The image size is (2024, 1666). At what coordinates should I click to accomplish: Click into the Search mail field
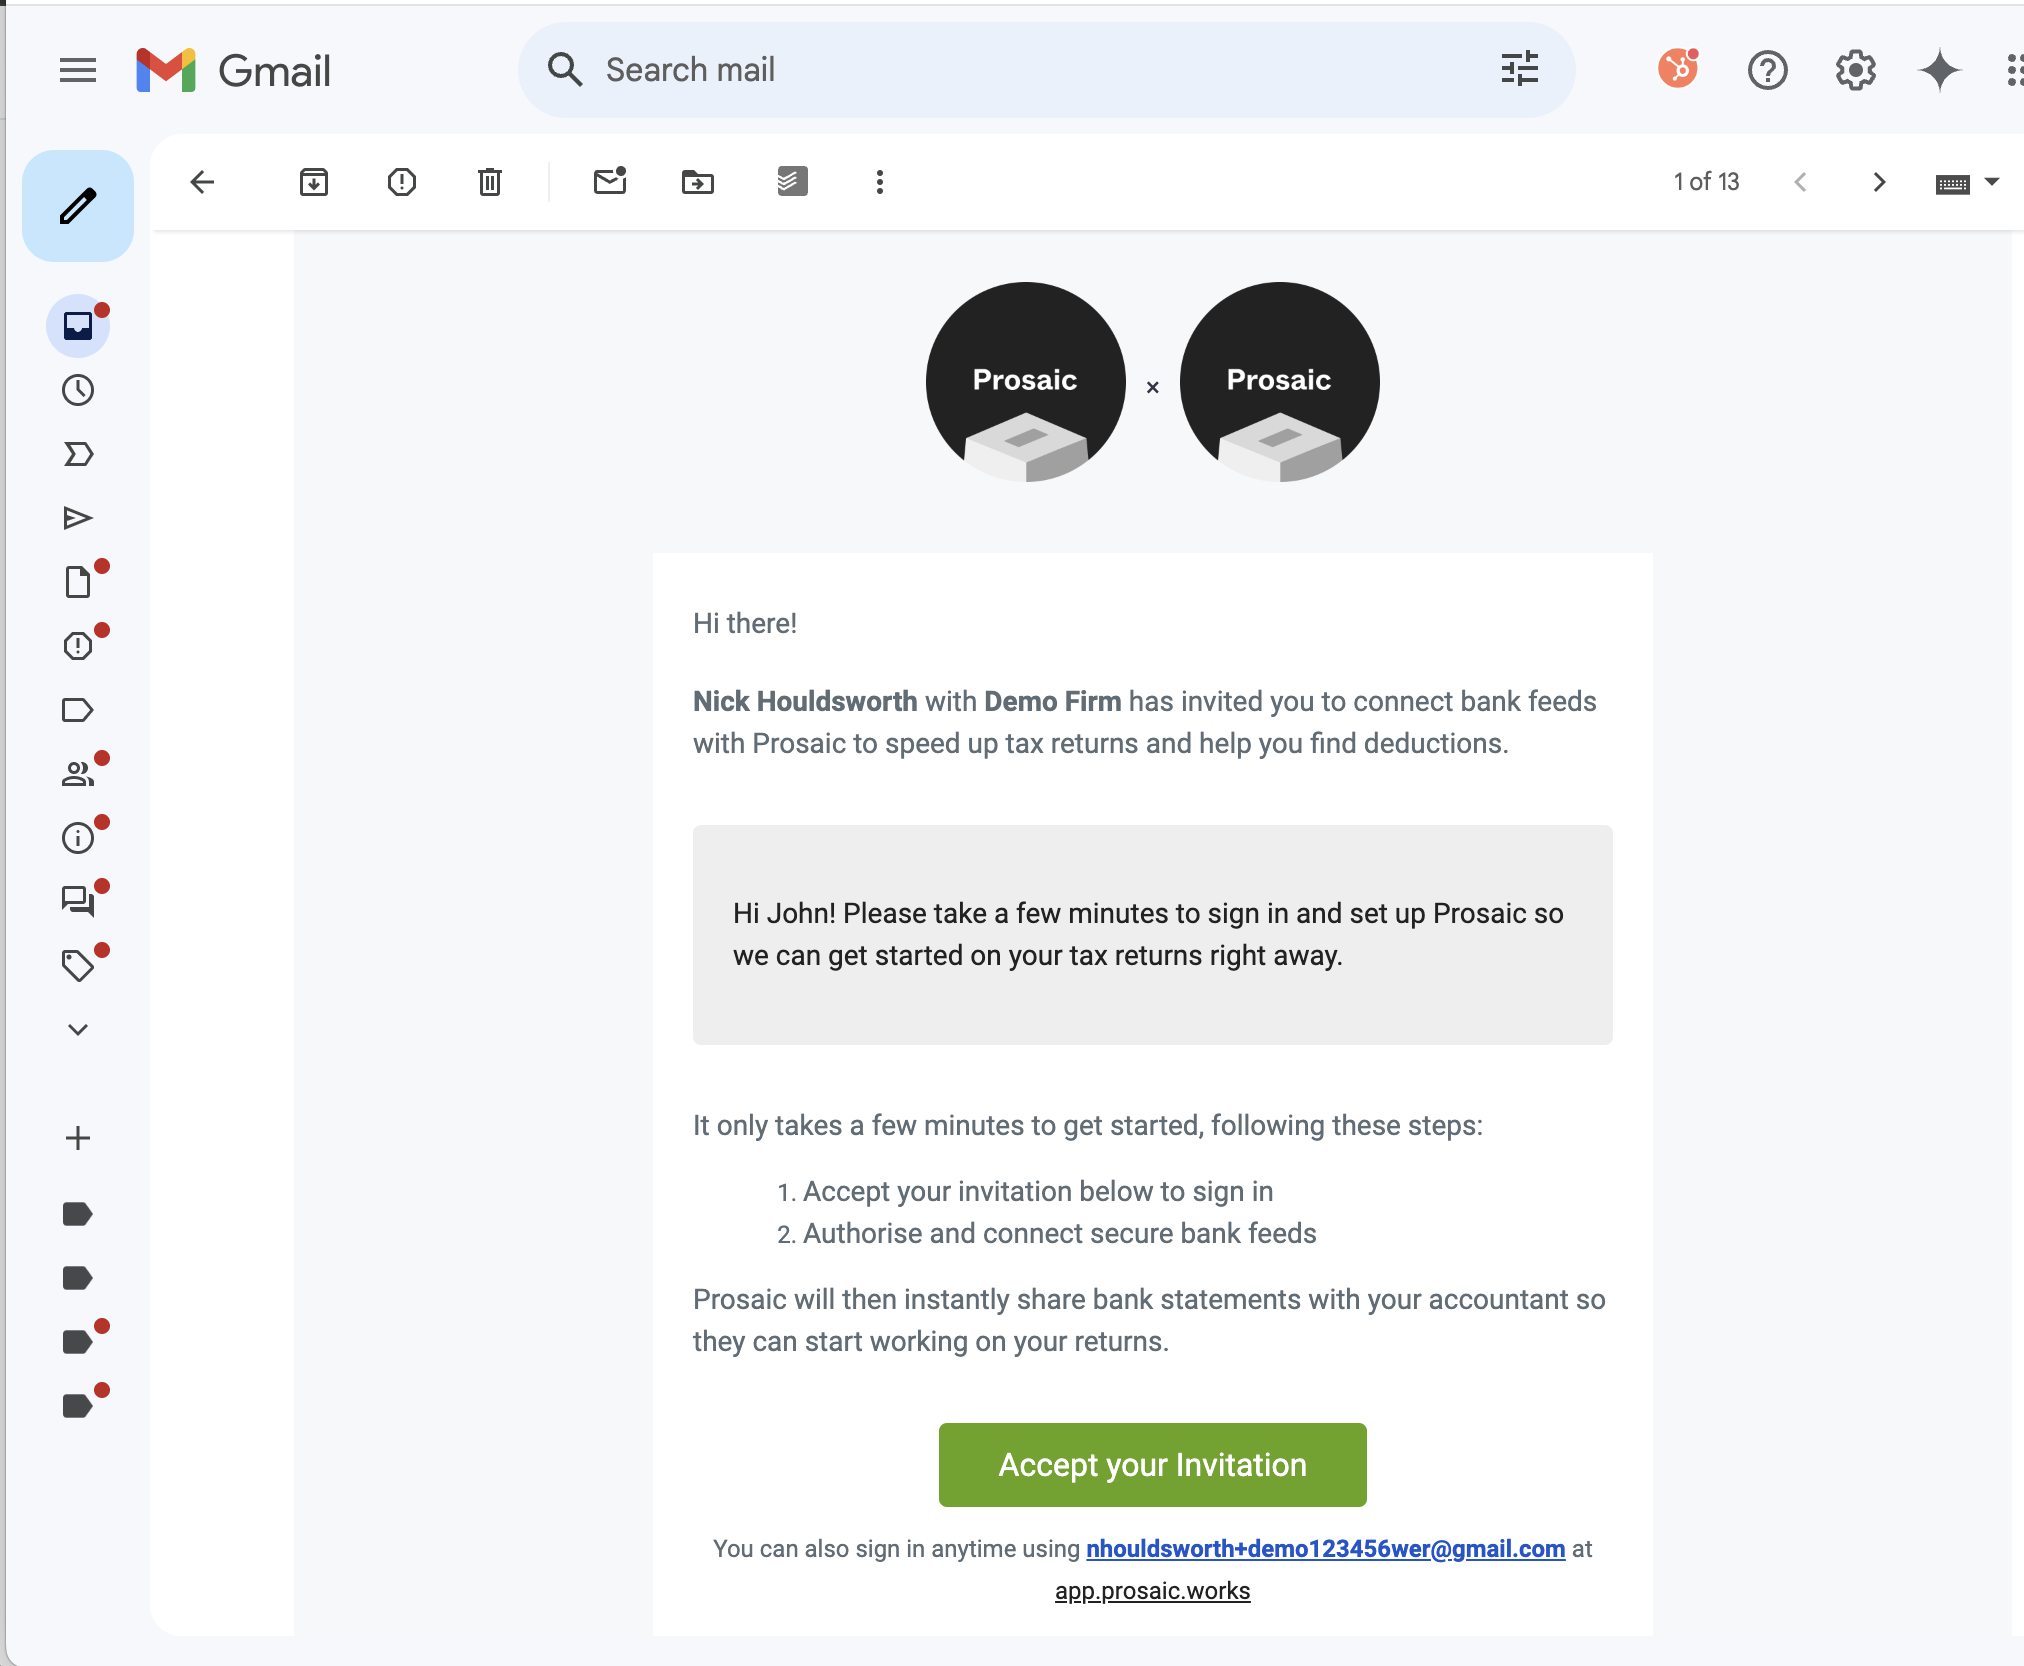point(1000,70)
